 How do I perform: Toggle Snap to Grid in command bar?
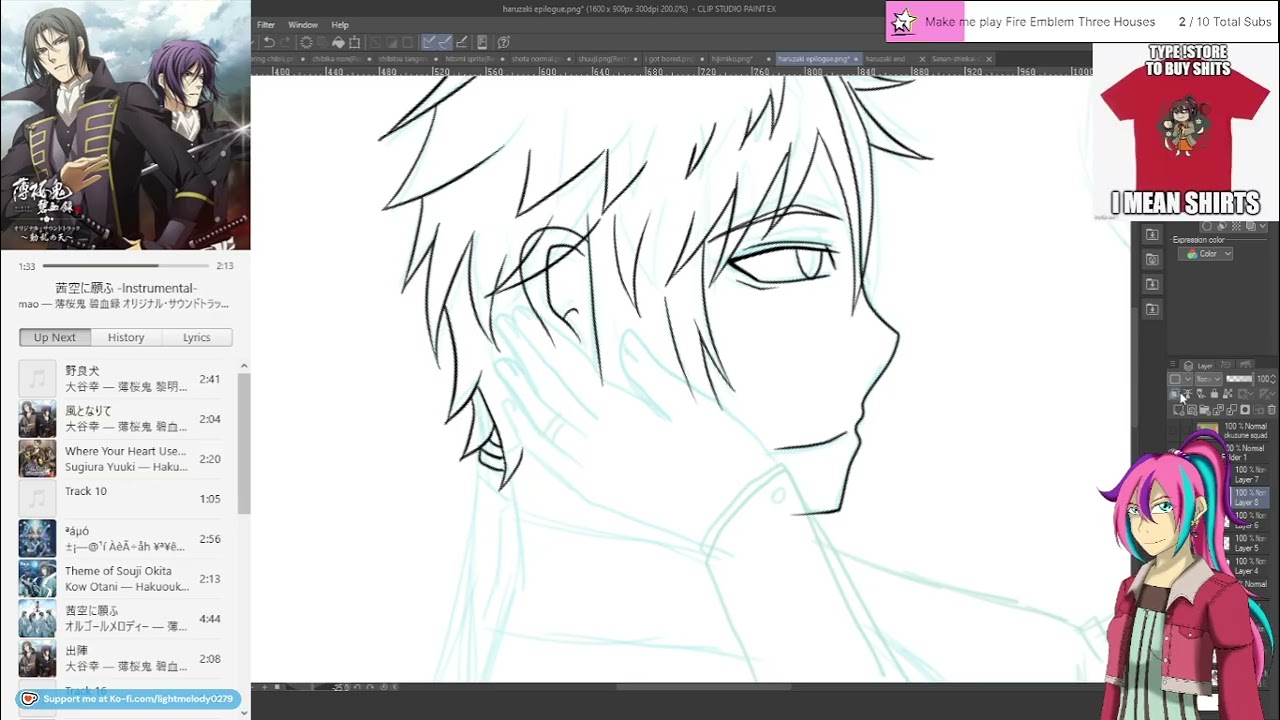(462, 42)
